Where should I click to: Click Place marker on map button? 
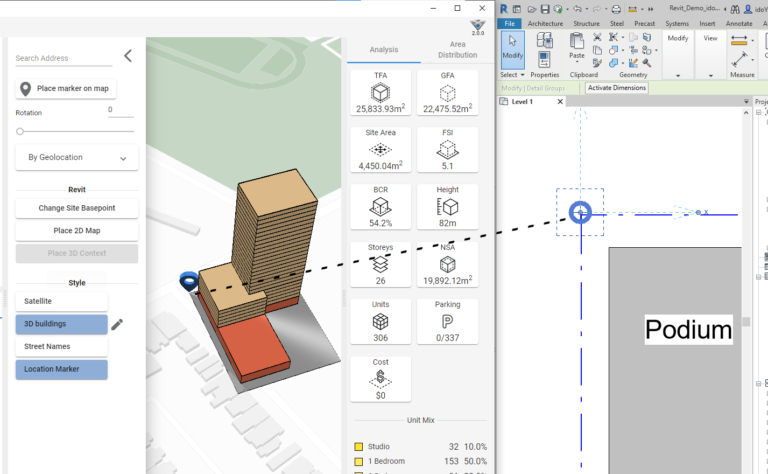point(66,89)
